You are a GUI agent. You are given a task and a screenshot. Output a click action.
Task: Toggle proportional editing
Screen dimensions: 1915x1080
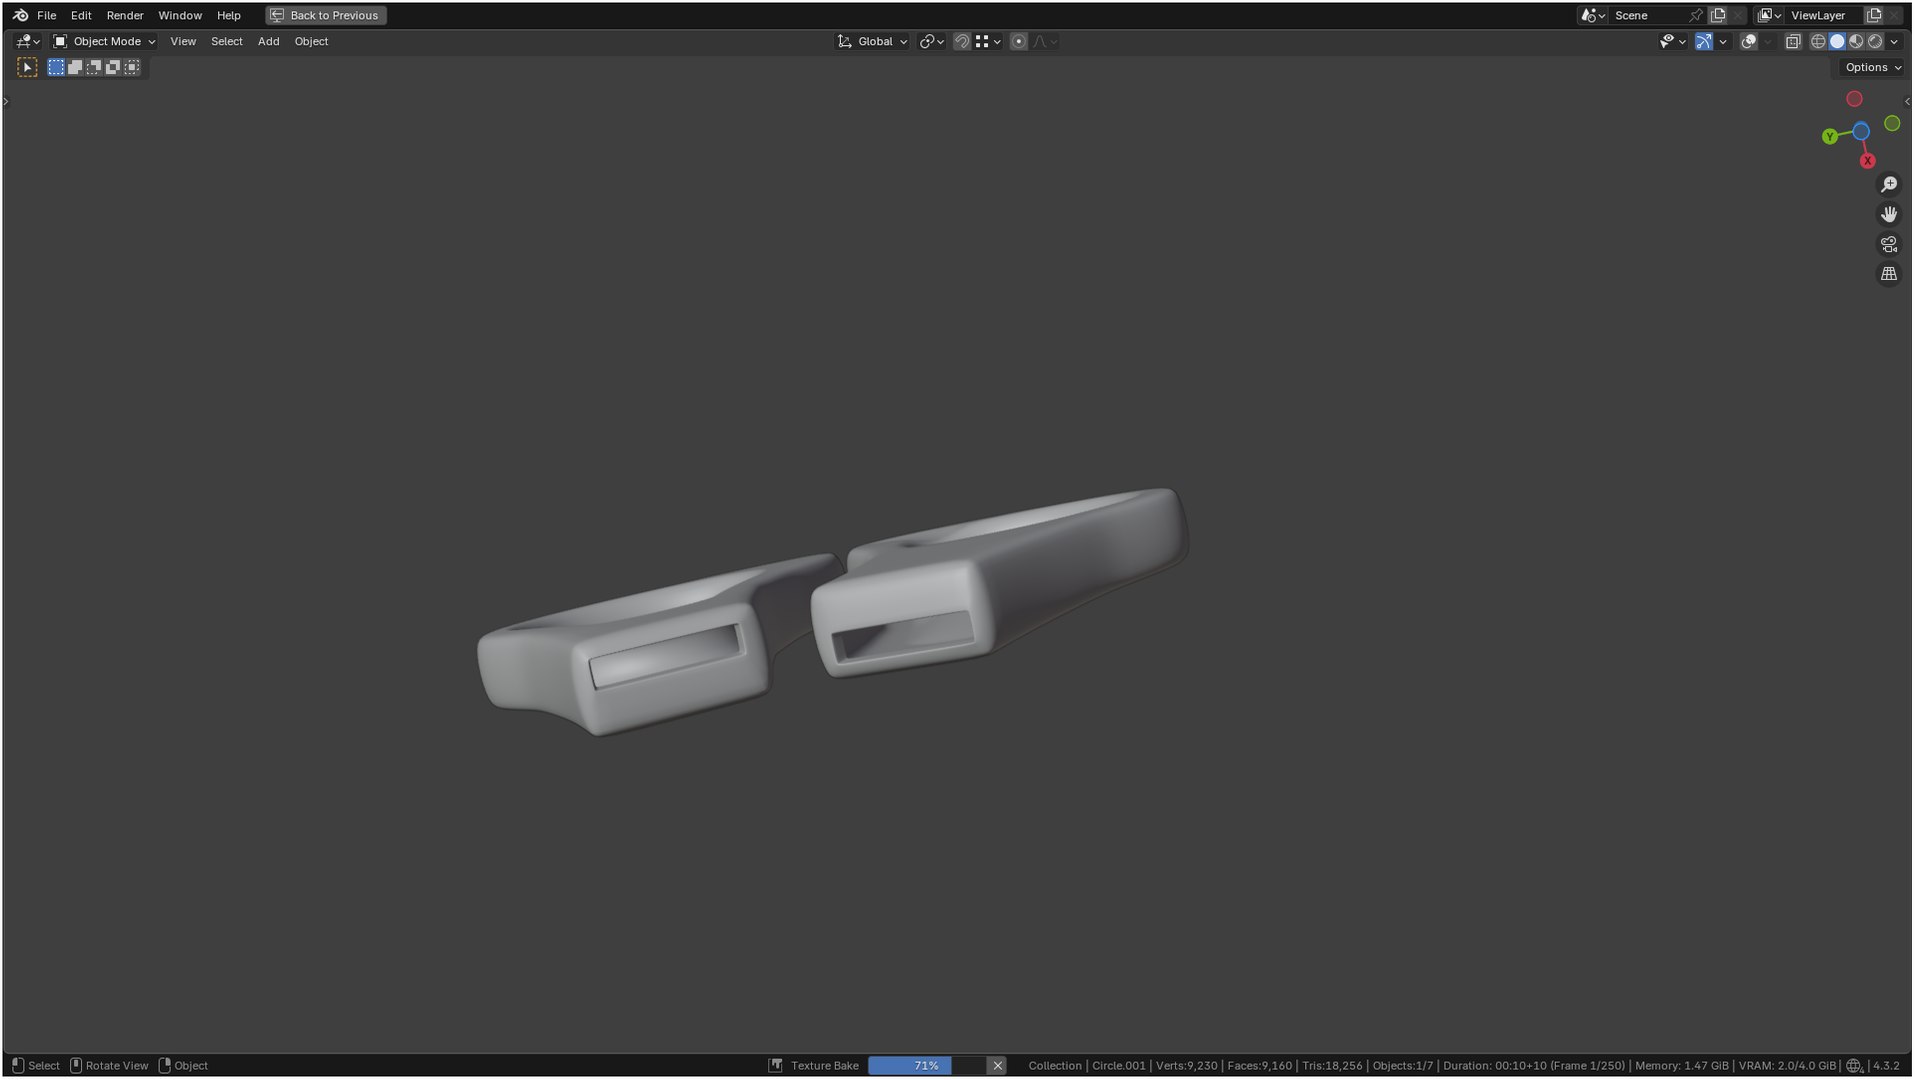point(1018,41)
